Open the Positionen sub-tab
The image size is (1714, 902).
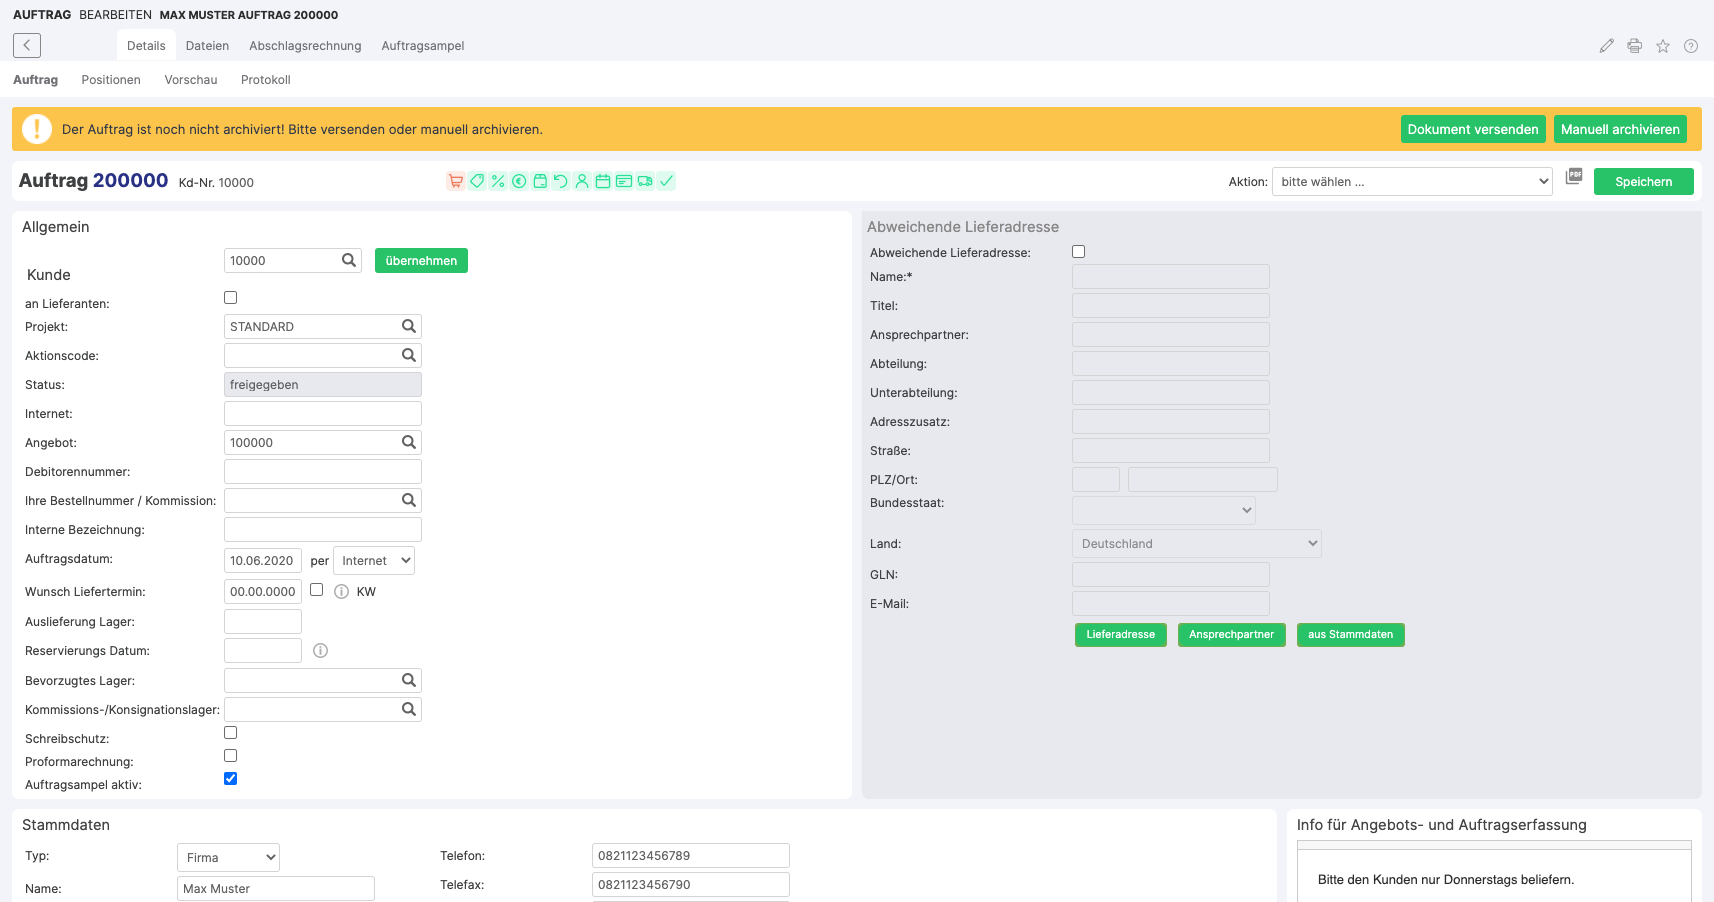pos(111,80)
